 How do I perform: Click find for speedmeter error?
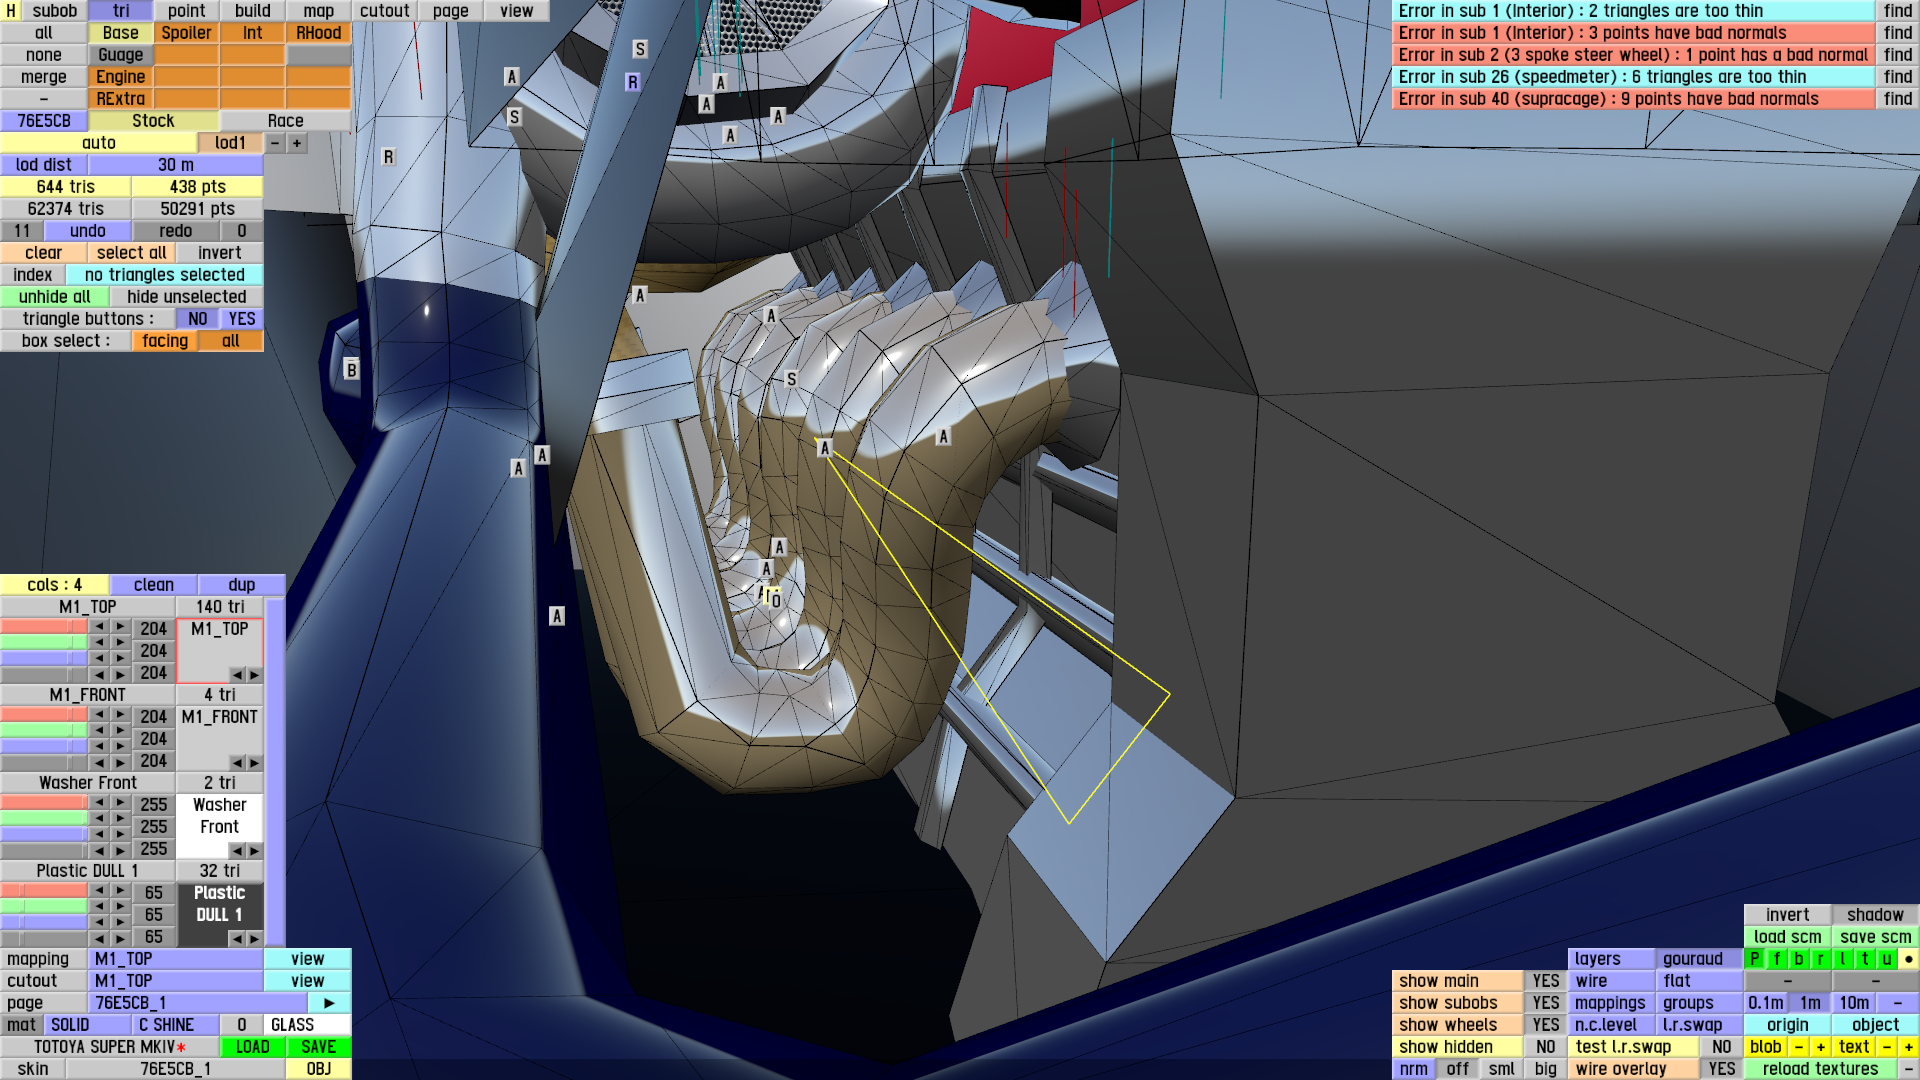tap(1897, 77)
